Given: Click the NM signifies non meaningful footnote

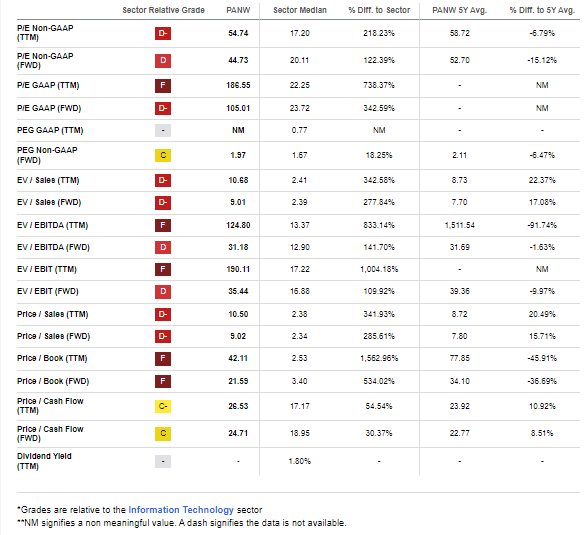Looking at the screenshot, I should (x=182, y=523).
